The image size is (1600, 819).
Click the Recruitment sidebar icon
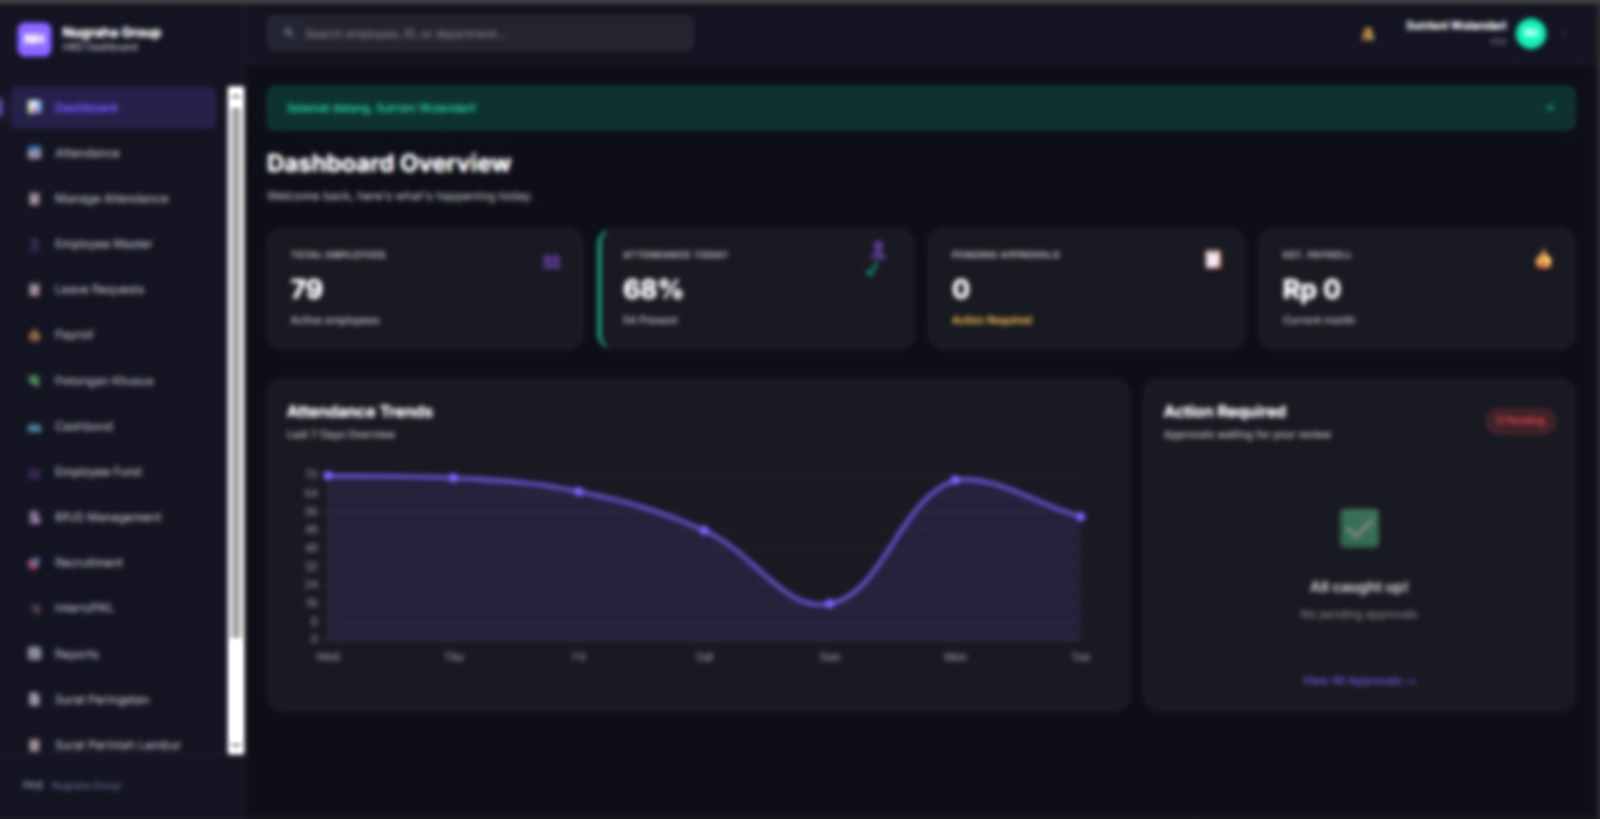[34, 563]
